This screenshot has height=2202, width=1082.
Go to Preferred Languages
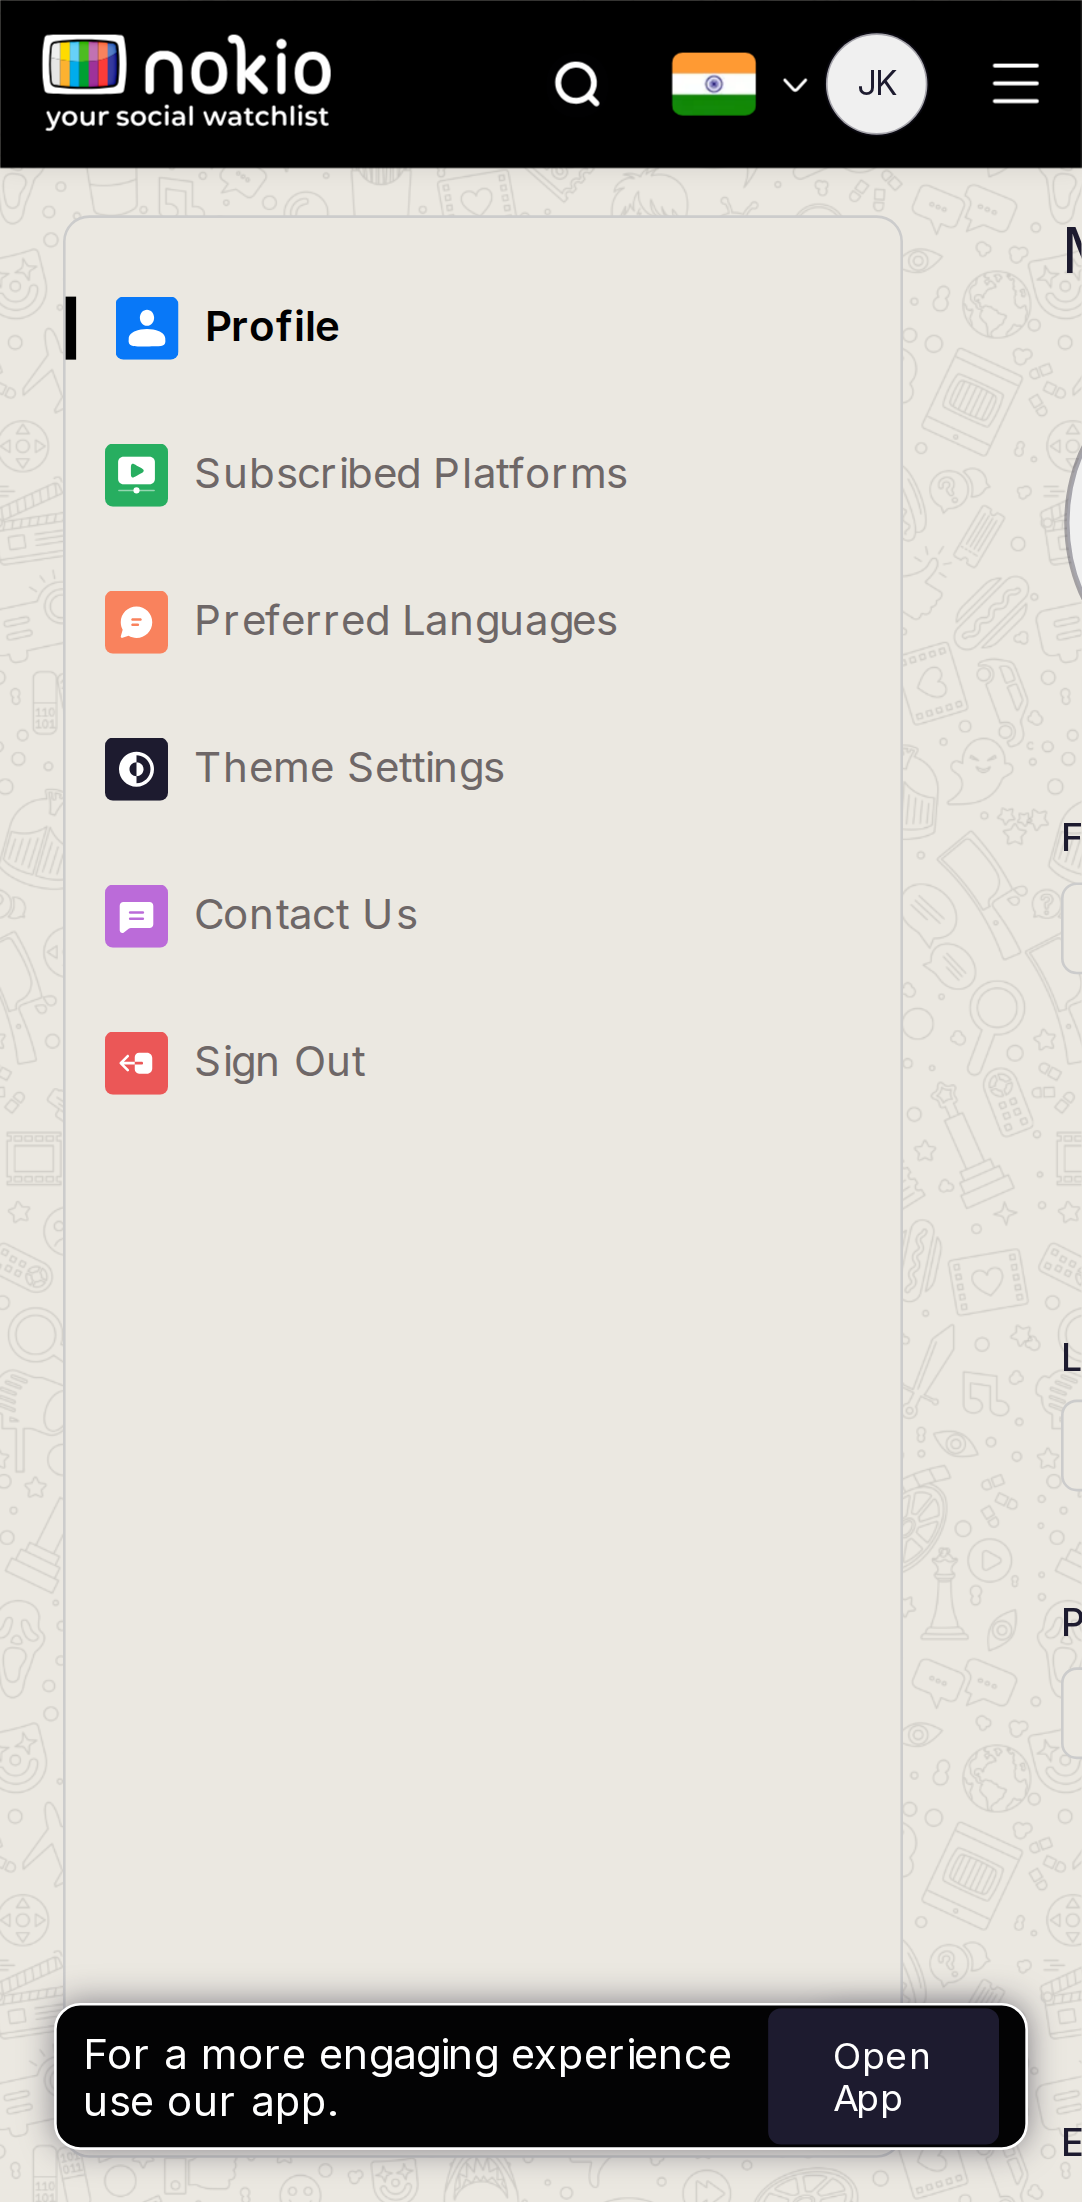coord(483,622)
